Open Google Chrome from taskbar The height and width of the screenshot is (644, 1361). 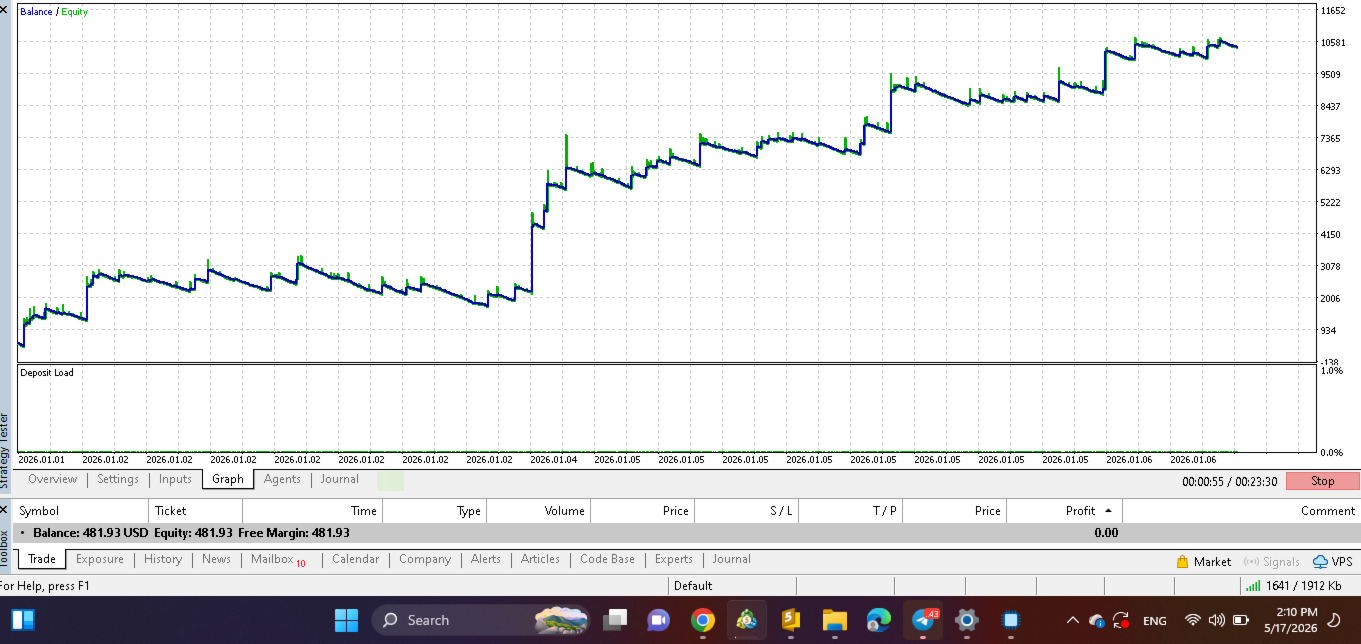click(x=703, y=620)
